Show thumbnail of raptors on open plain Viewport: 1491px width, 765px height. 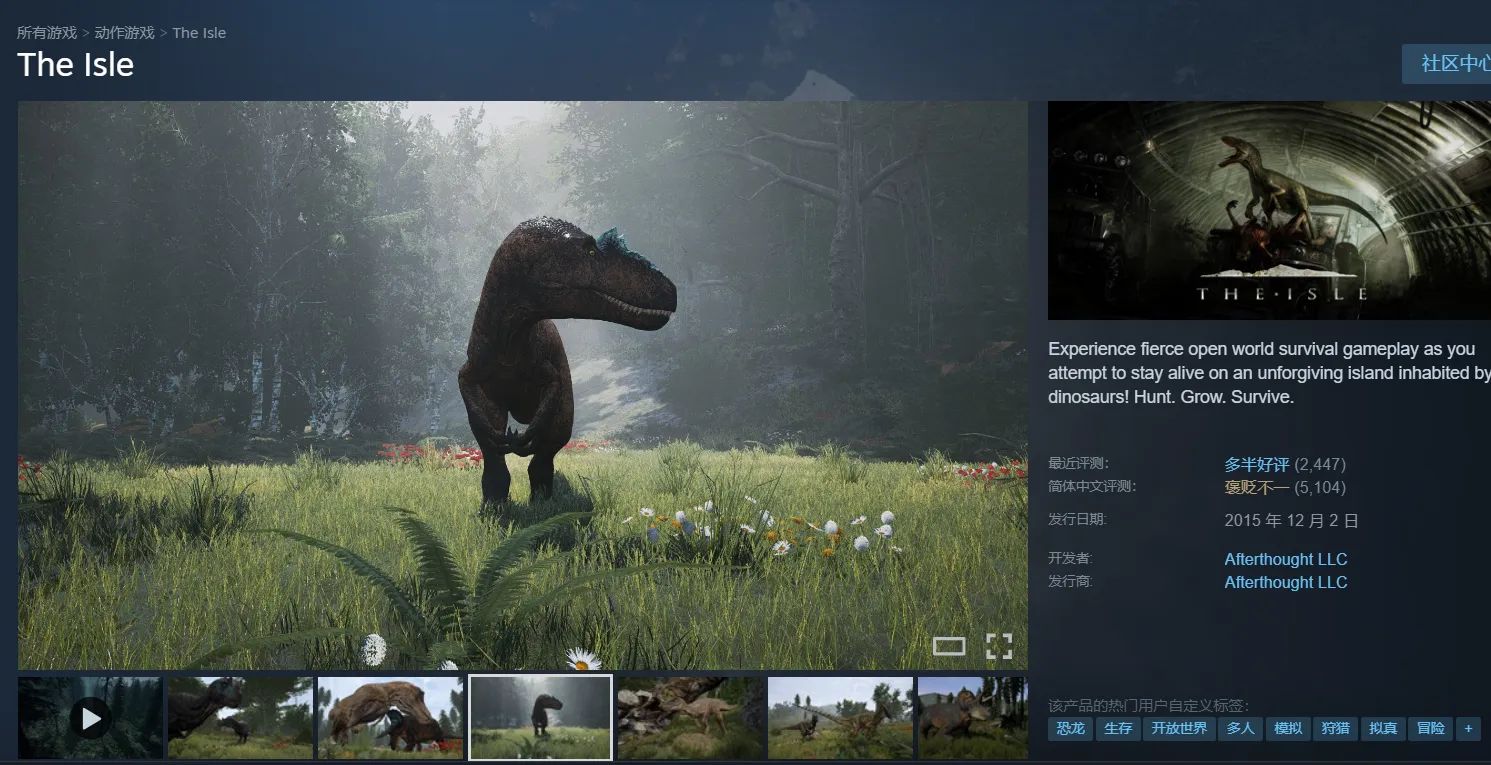tap(840, 718)
